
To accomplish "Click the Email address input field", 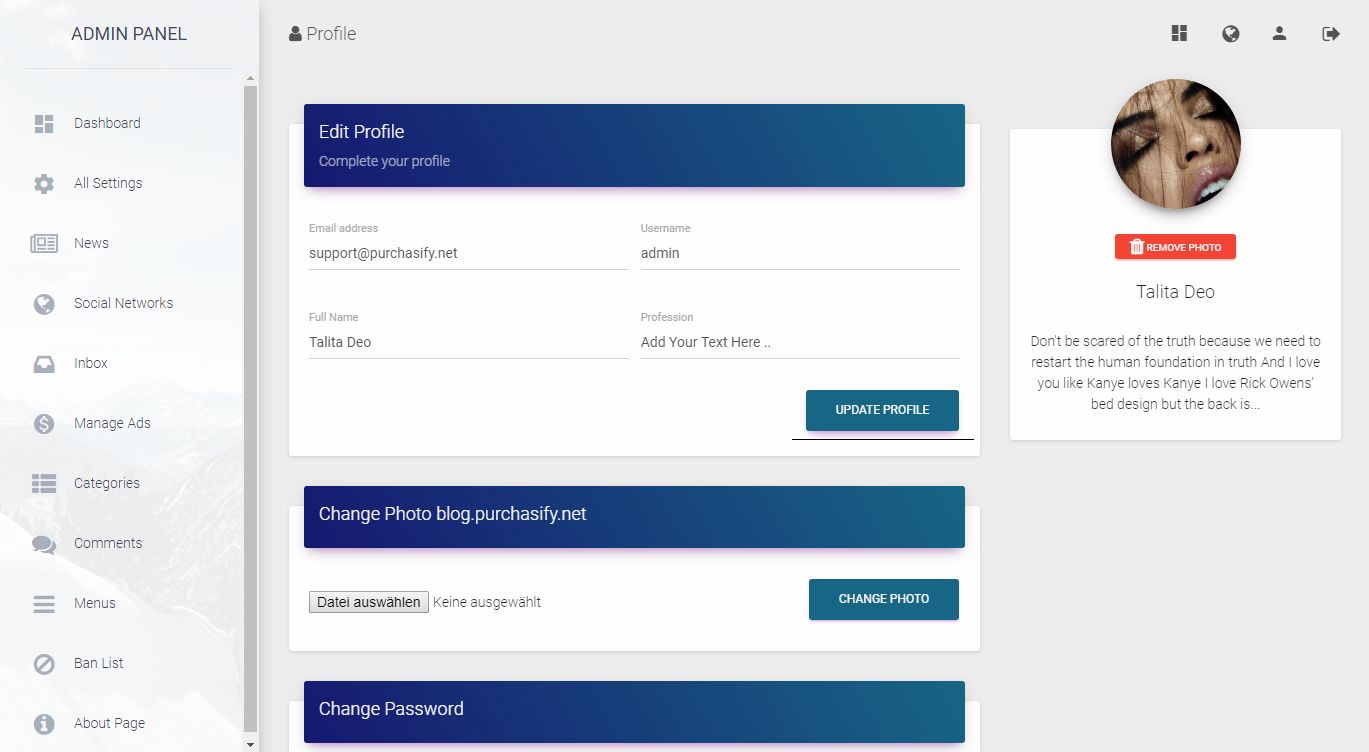I will (468, 254).
